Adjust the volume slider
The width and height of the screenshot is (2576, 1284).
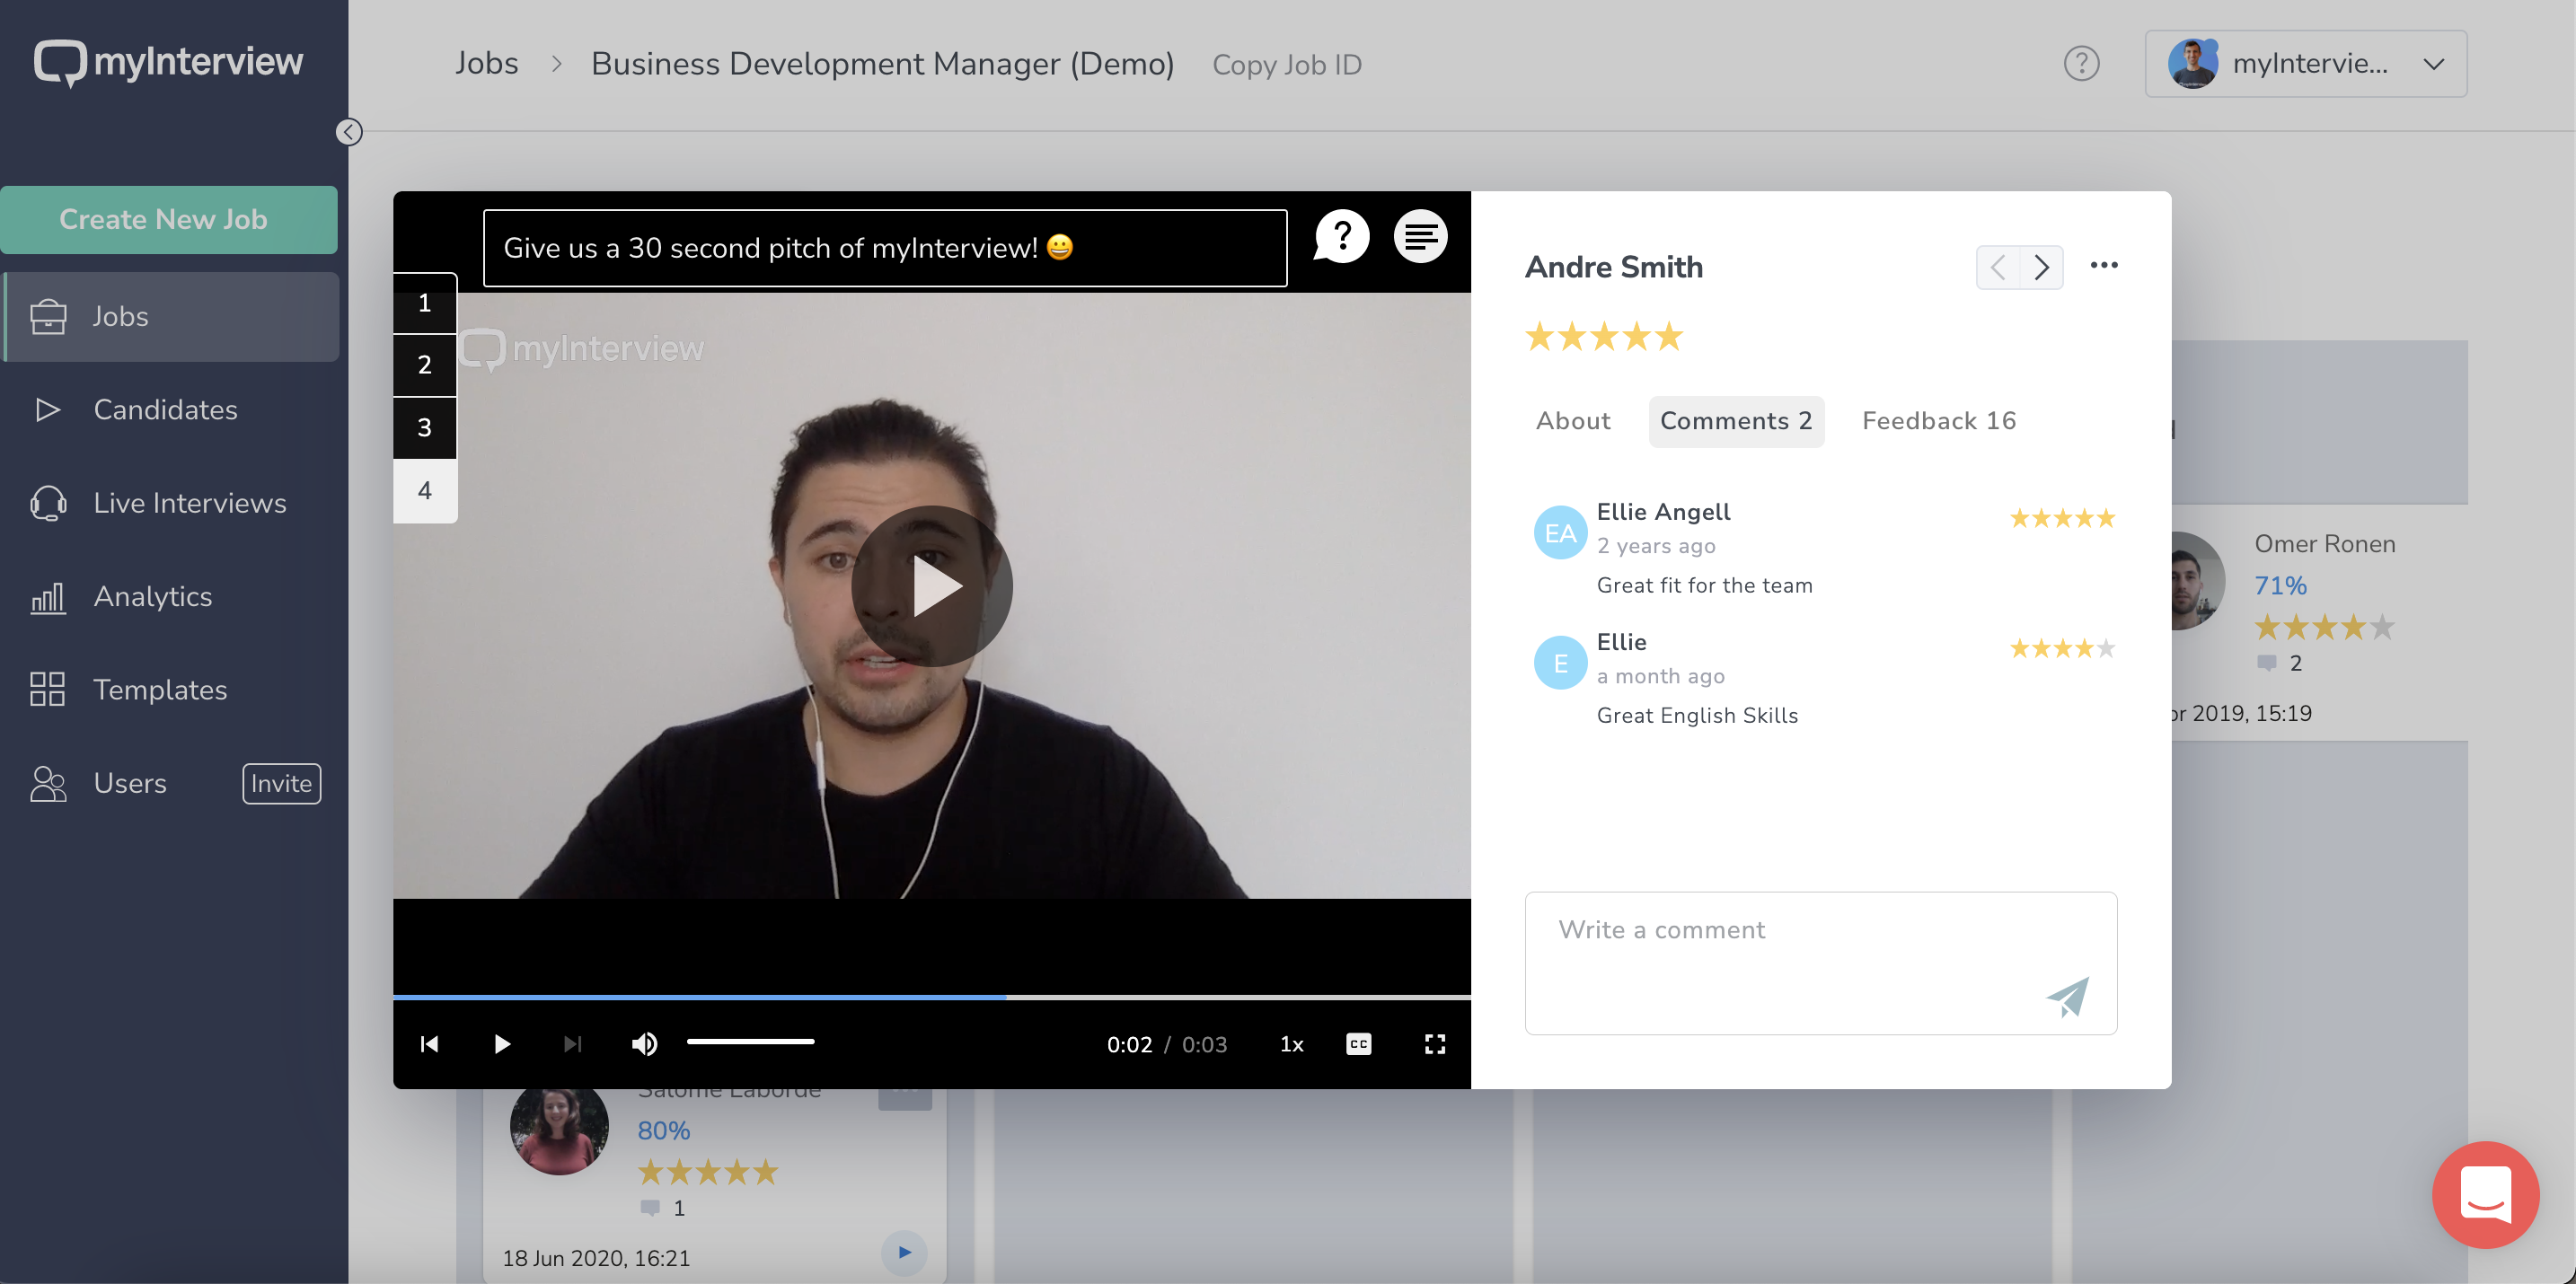click(x=750, y=1042)
